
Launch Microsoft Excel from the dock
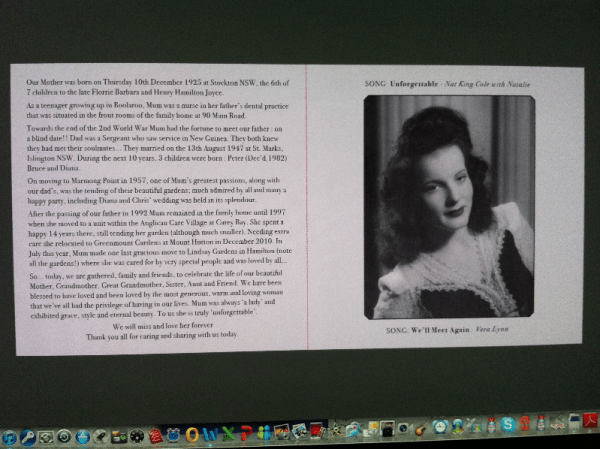228,433
